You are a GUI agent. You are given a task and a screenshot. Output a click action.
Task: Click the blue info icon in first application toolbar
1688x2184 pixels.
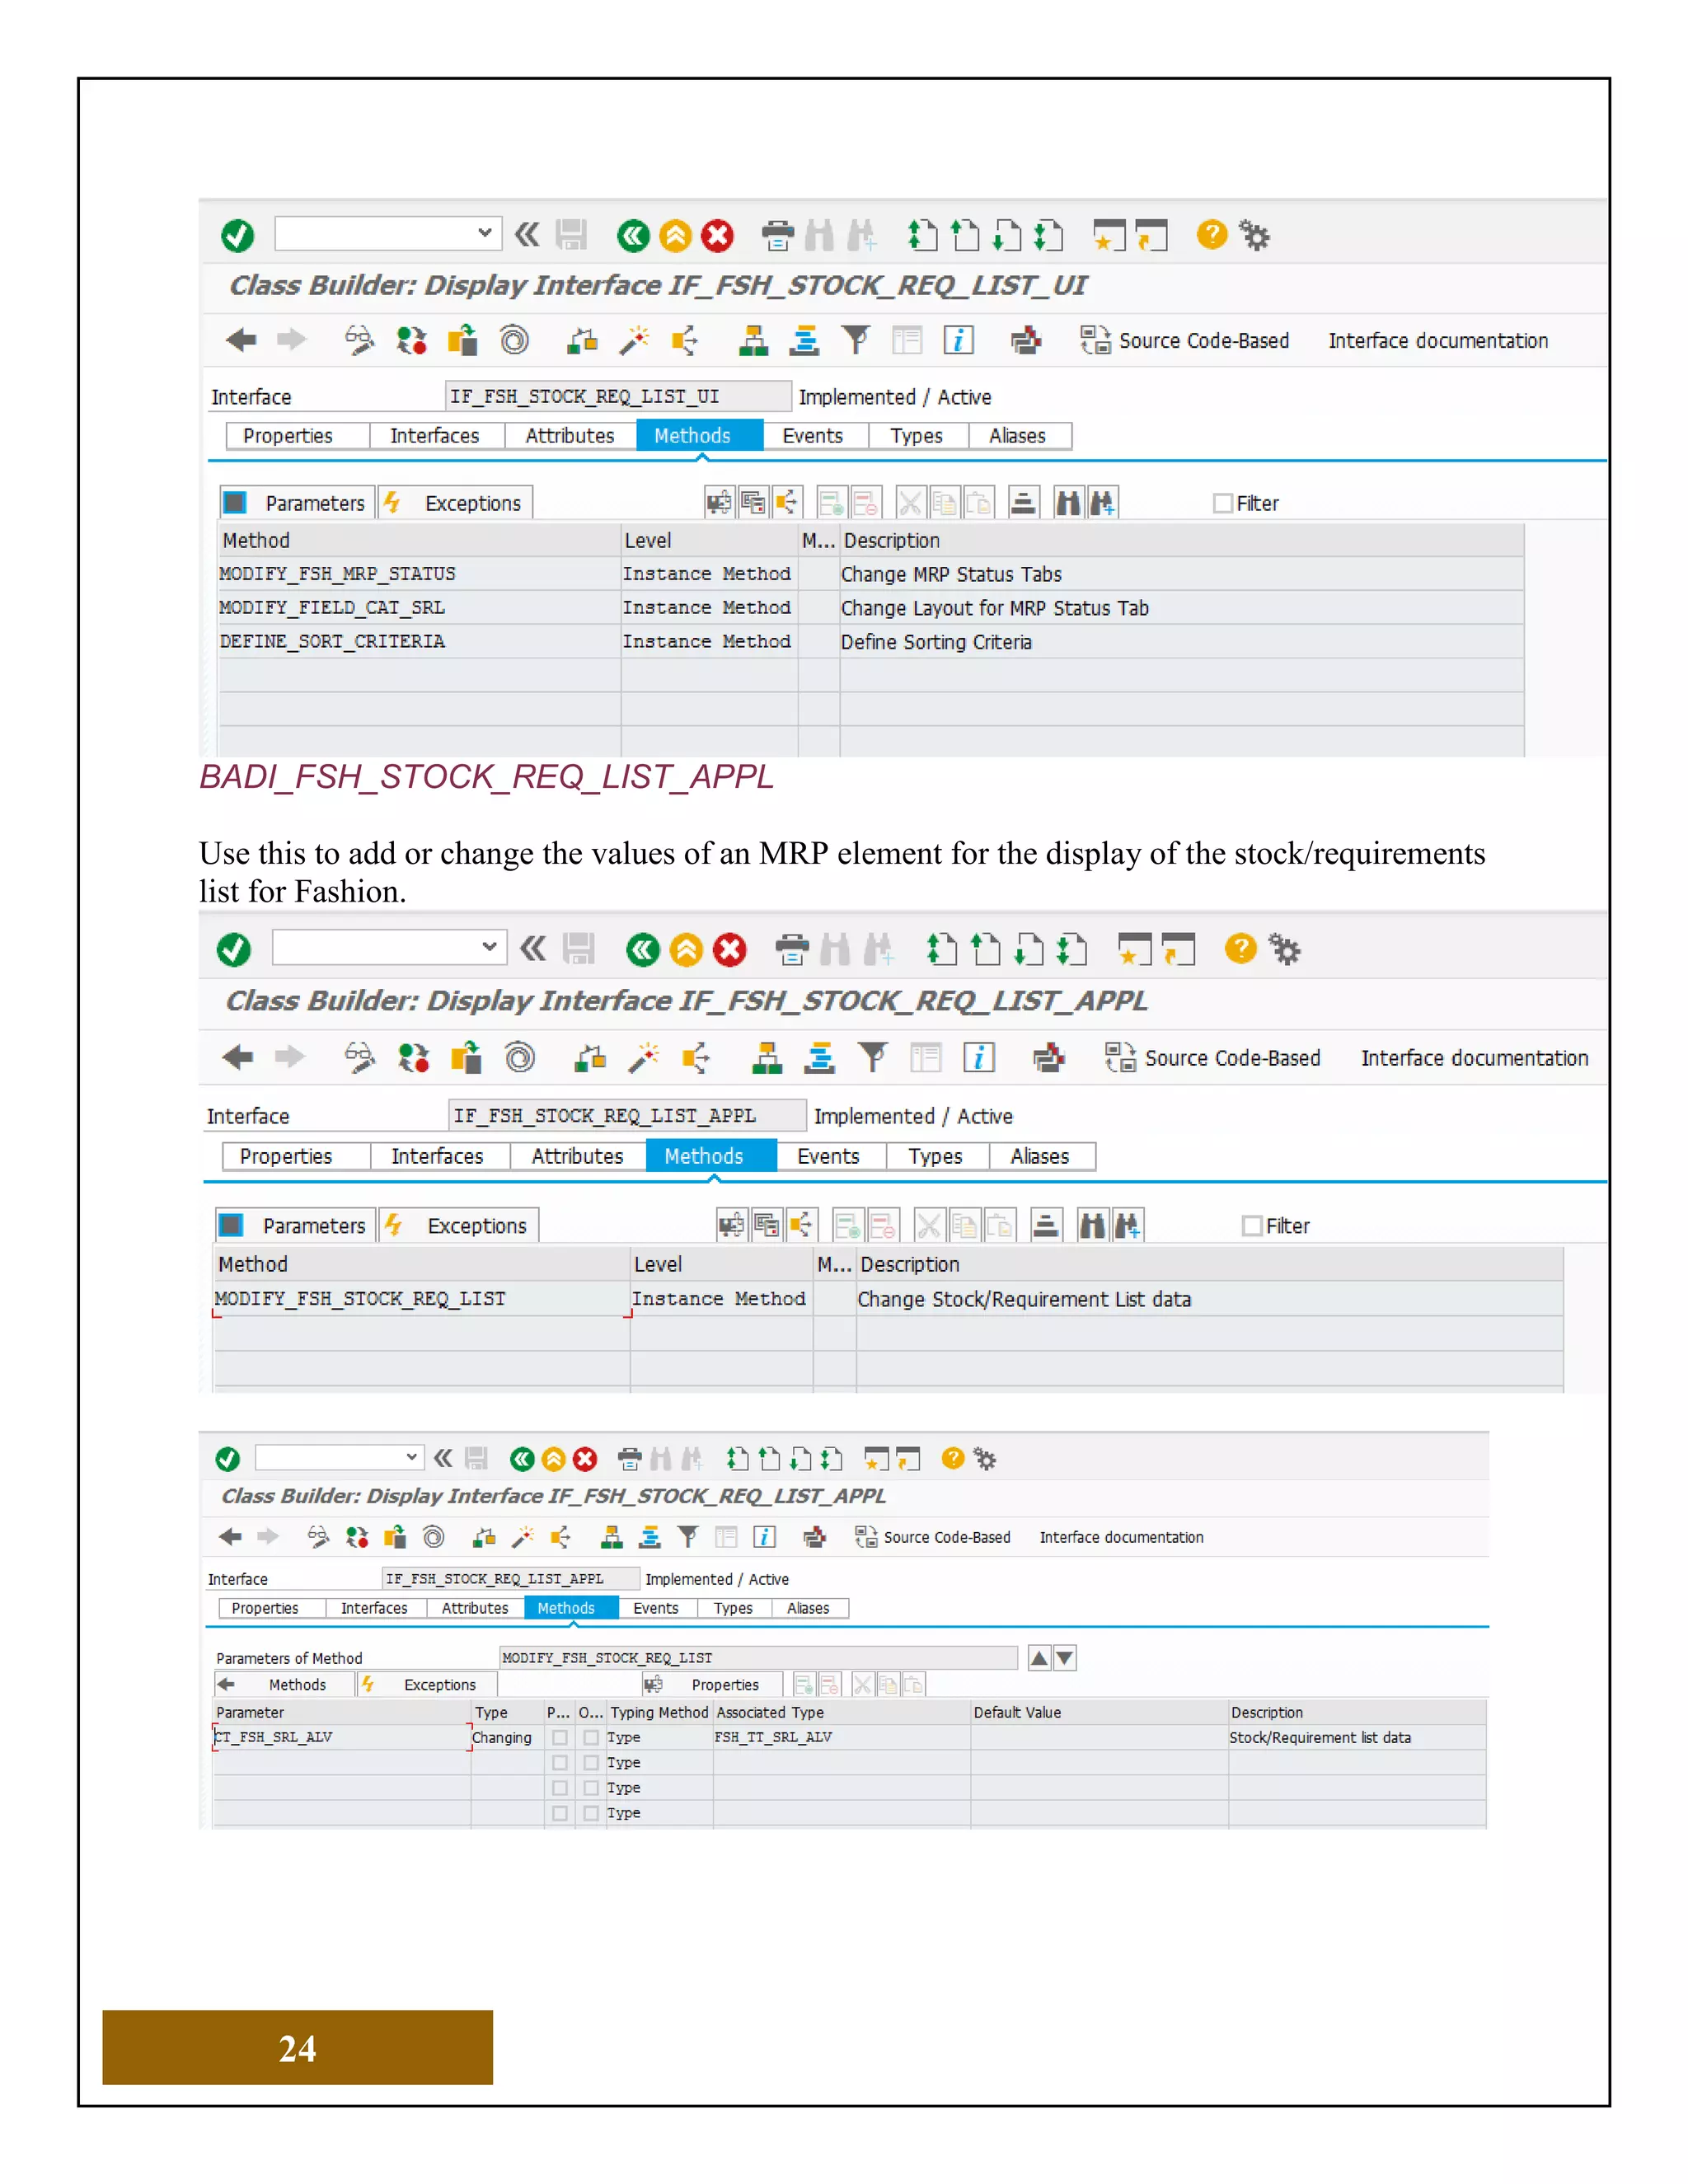pos(958,340)
